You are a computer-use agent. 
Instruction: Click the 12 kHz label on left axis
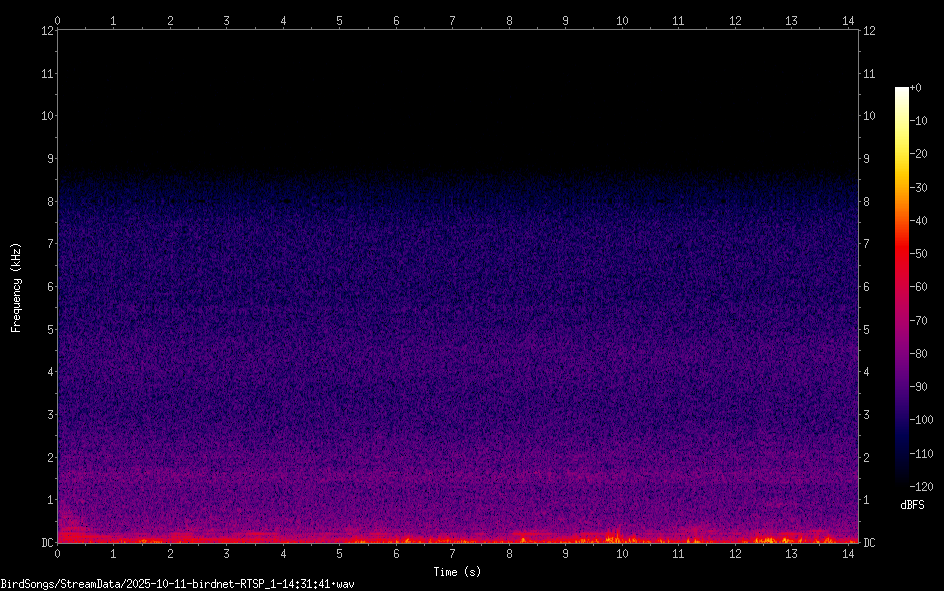click(x=46, y=31)
